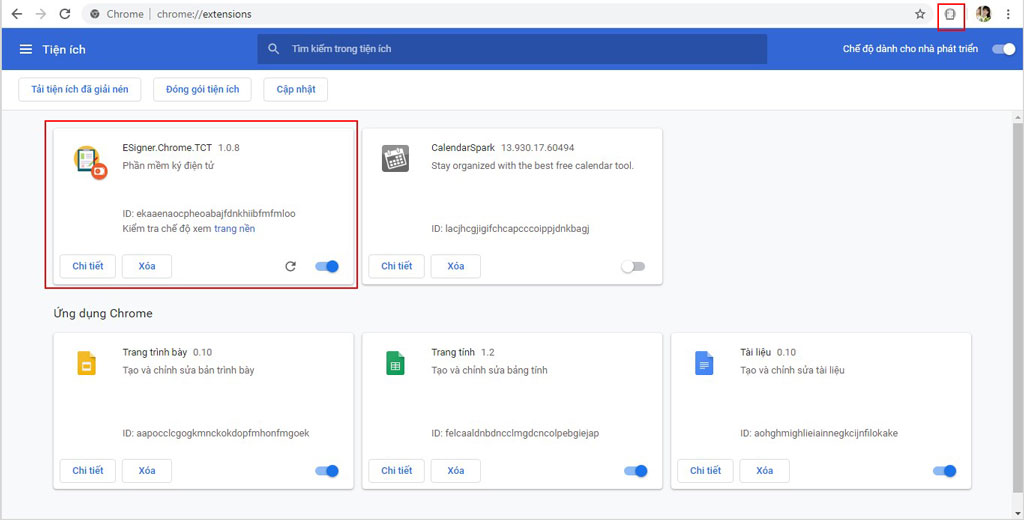Open Chi tiết for Tài liệu

click(x=705, y=470)
